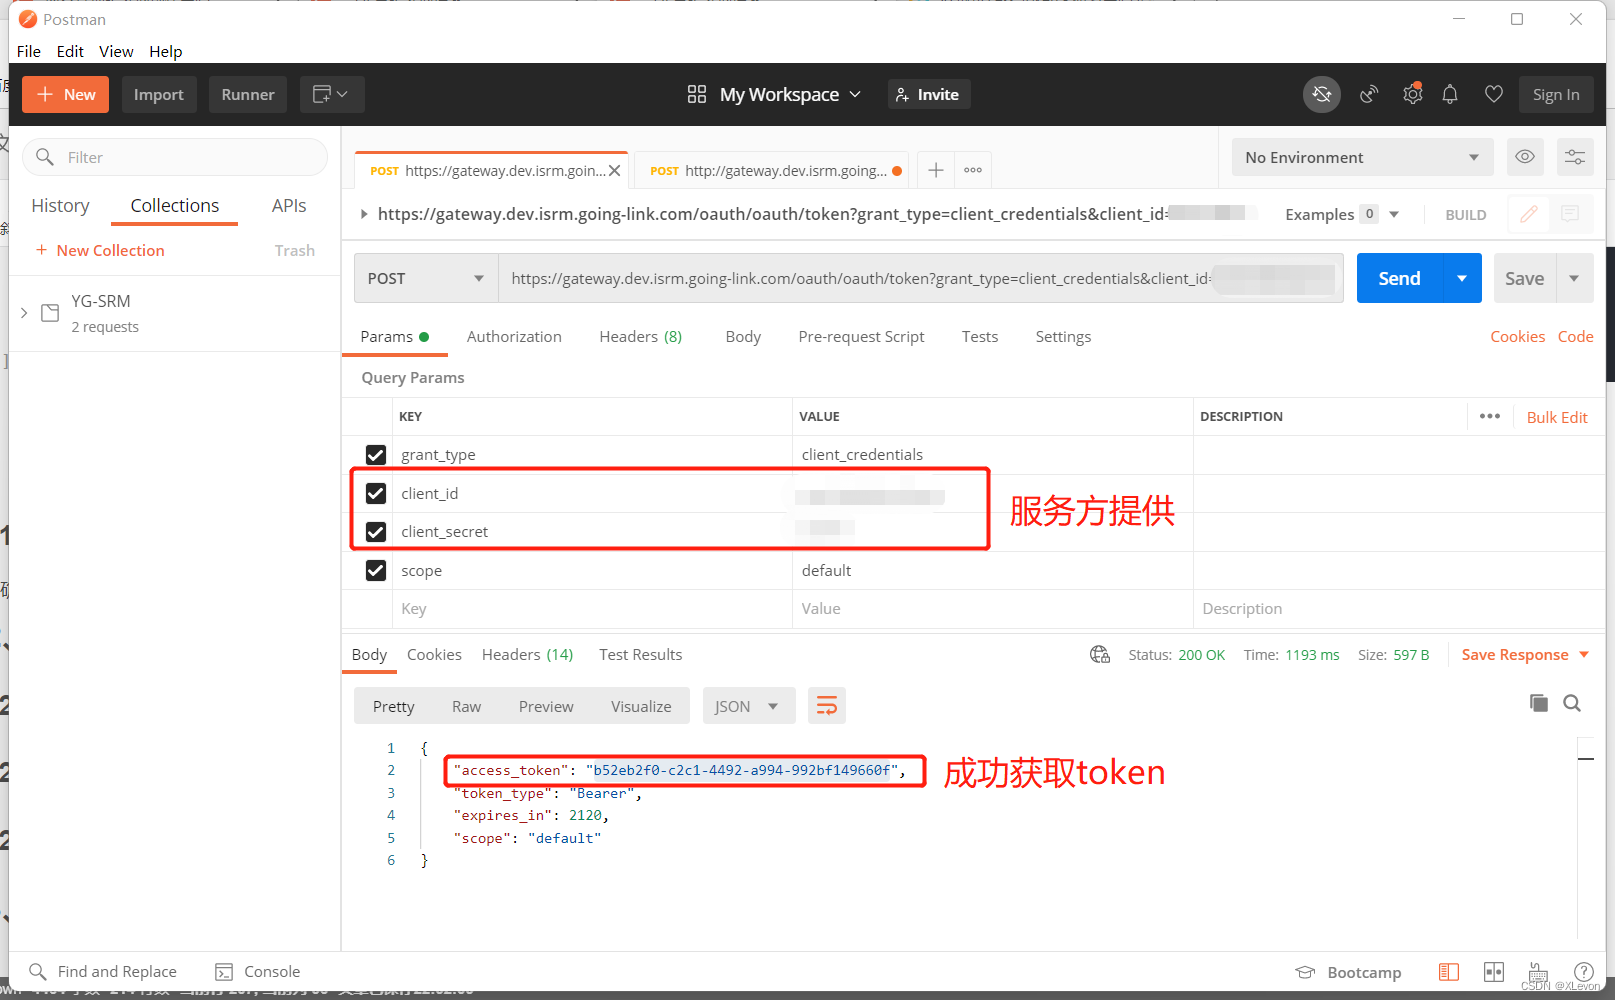This screenshot has height=1000, width=1615.
Task: Switch response view to Raw
Action: [x=466, y=706]
